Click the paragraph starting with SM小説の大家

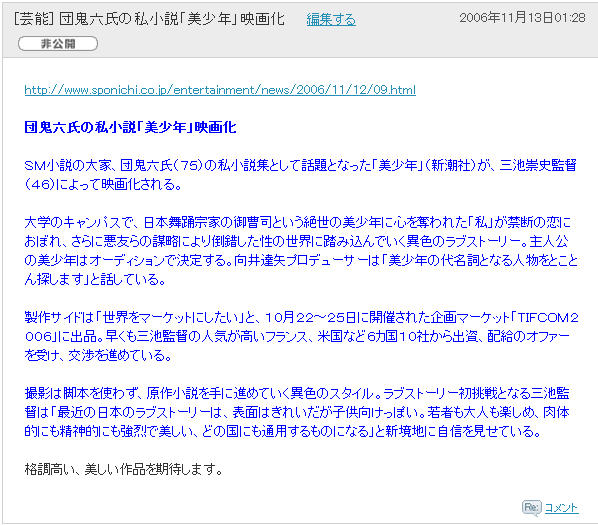coord(301,175)
